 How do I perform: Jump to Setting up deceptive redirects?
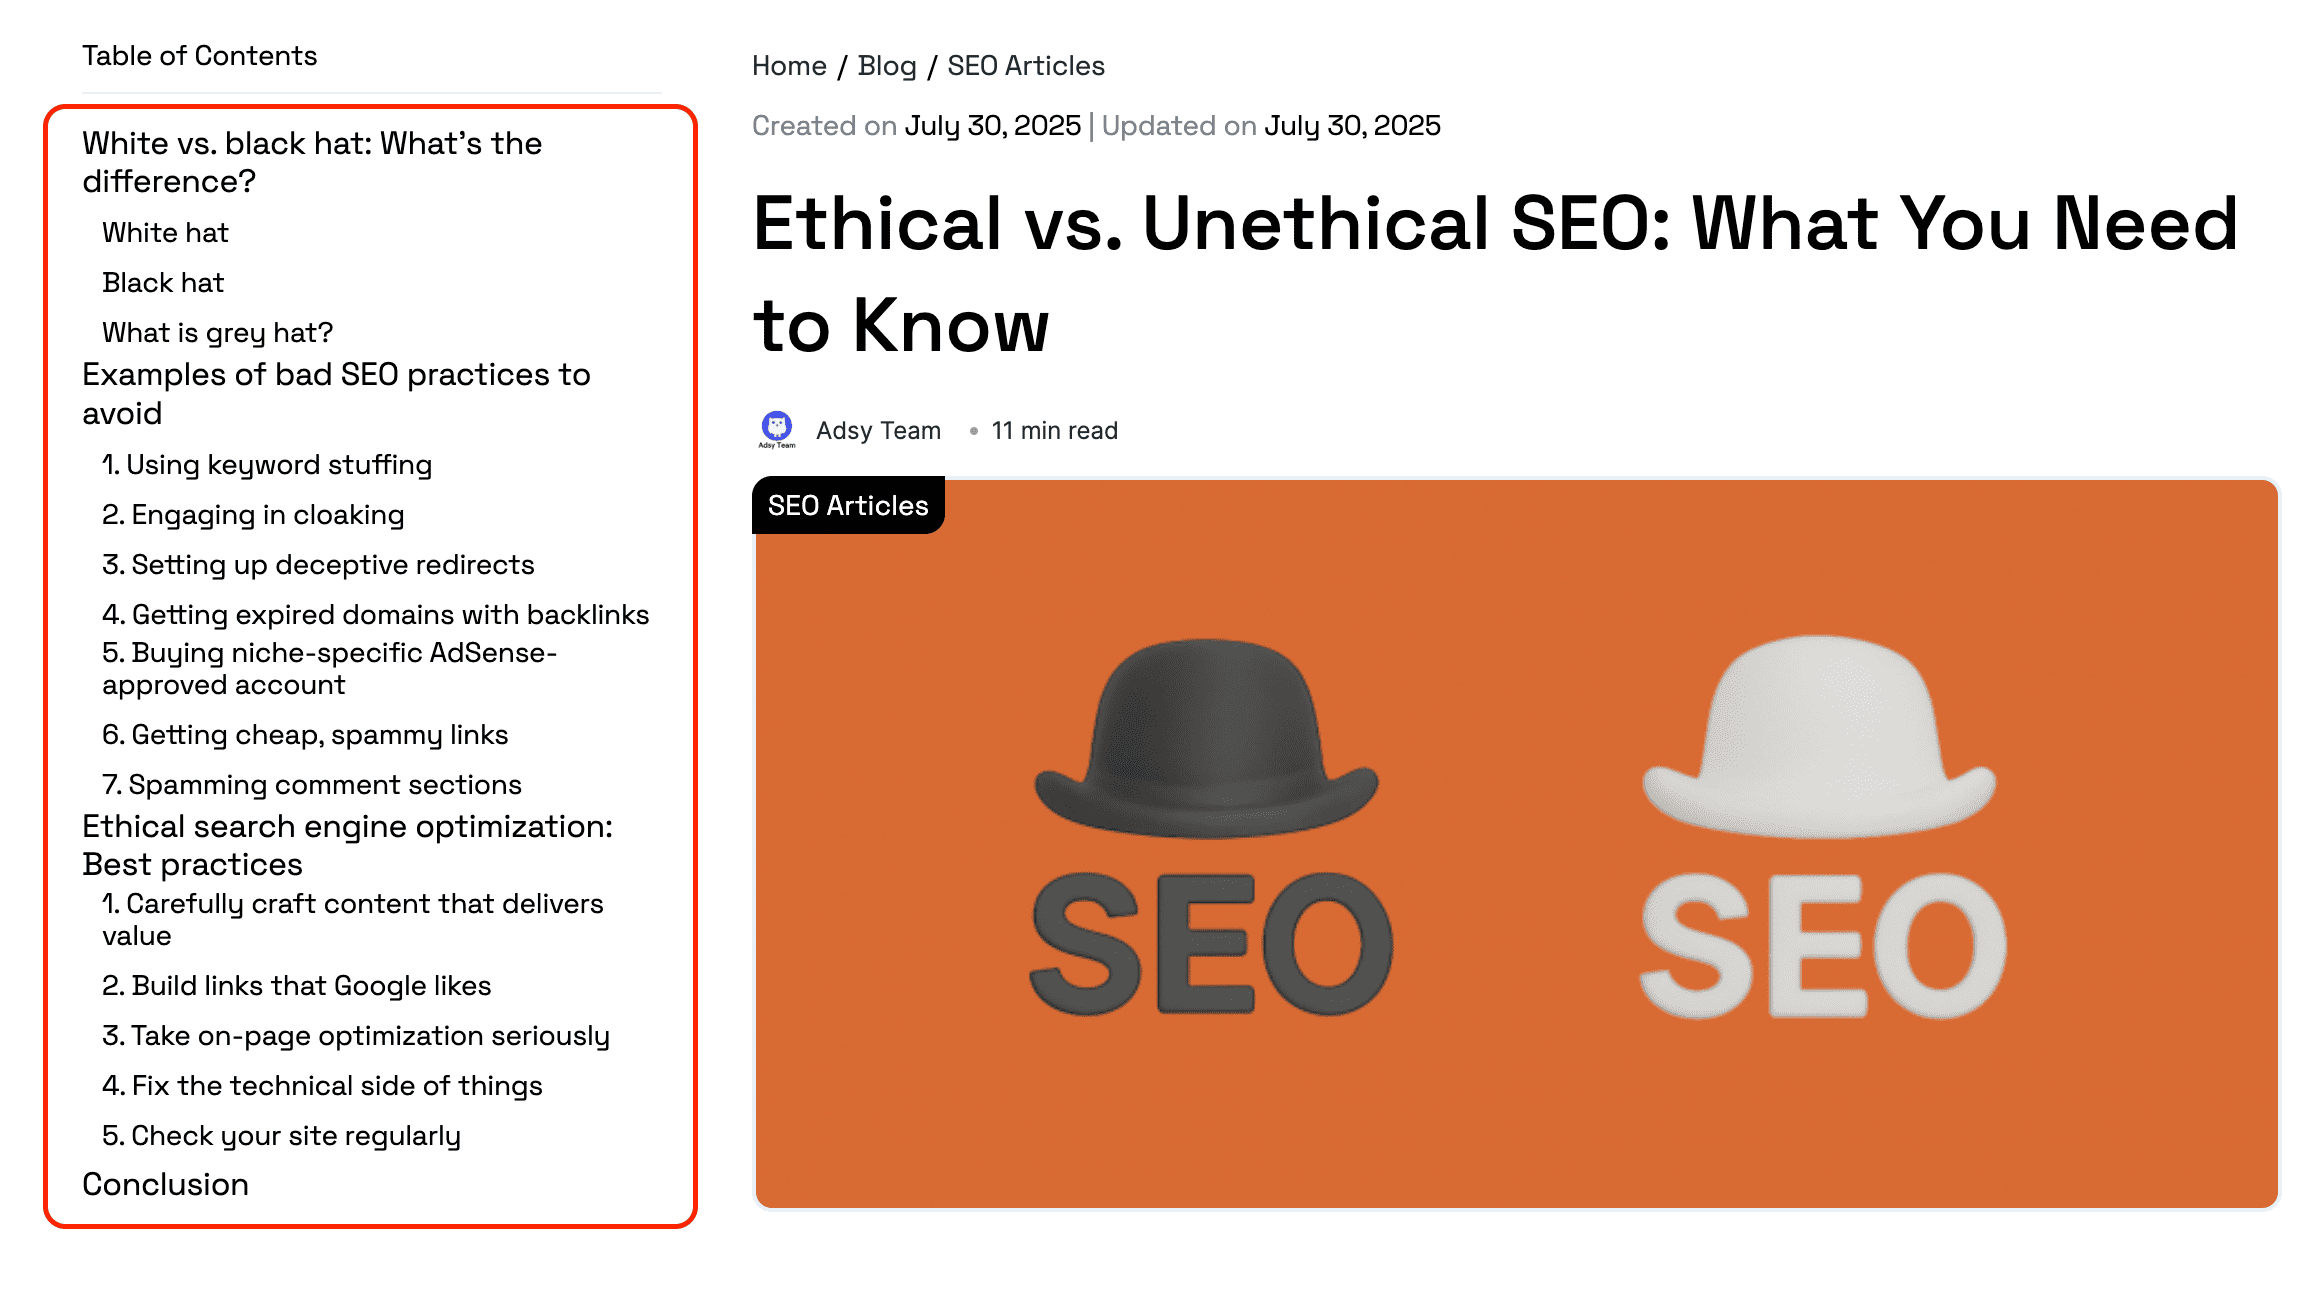coord(318,565)
